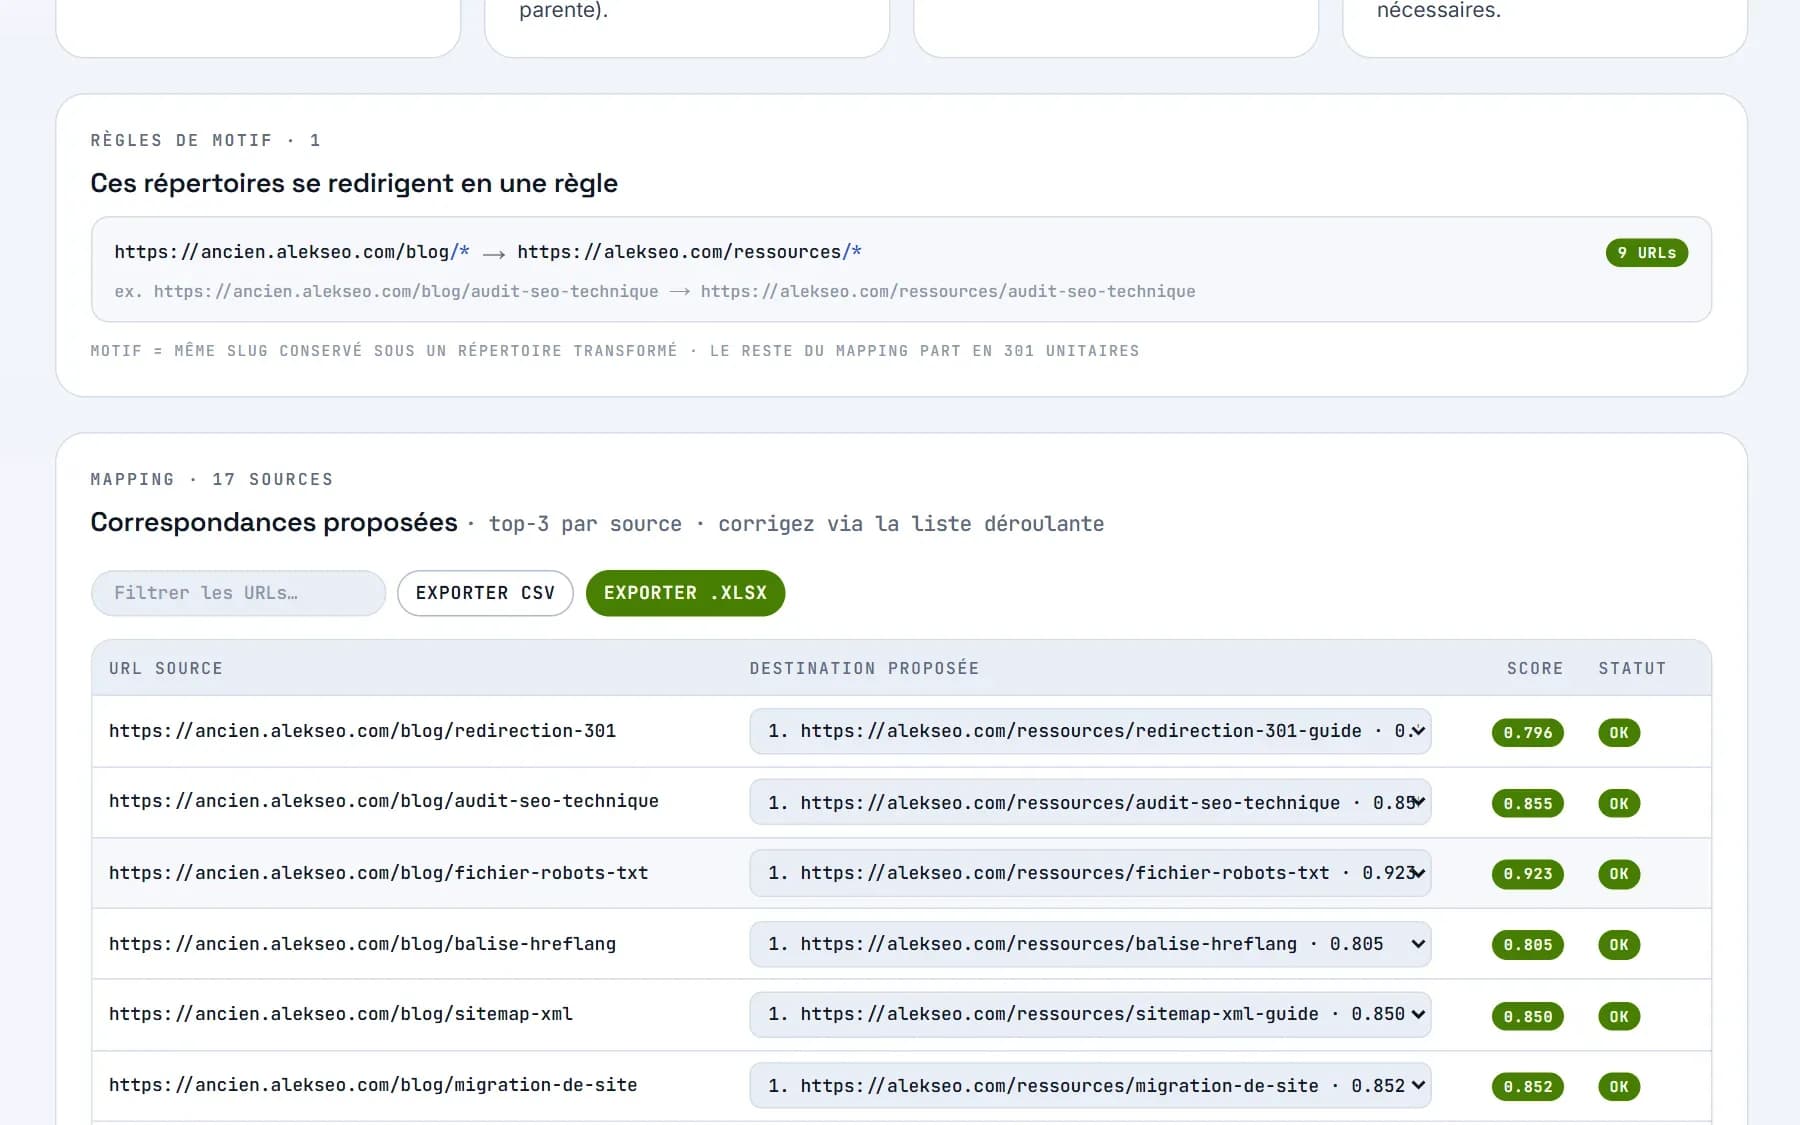The height and width of the screenshot is (1125, 1800).
Task: Click the RÈGLES DE MOTIF · 1 label
Action: (x=206, y=140)
